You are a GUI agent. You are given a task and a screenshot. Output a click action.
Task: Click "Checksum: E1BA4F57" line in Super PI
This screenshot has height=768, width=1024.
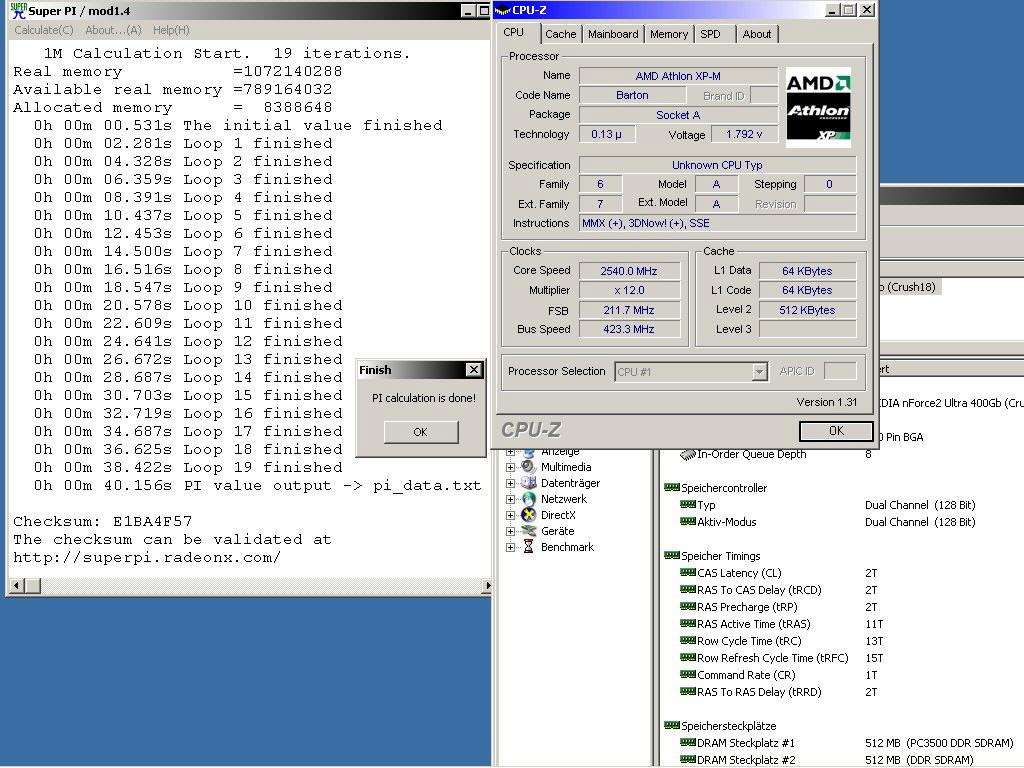pyautogui.click(x=103, y=521)
